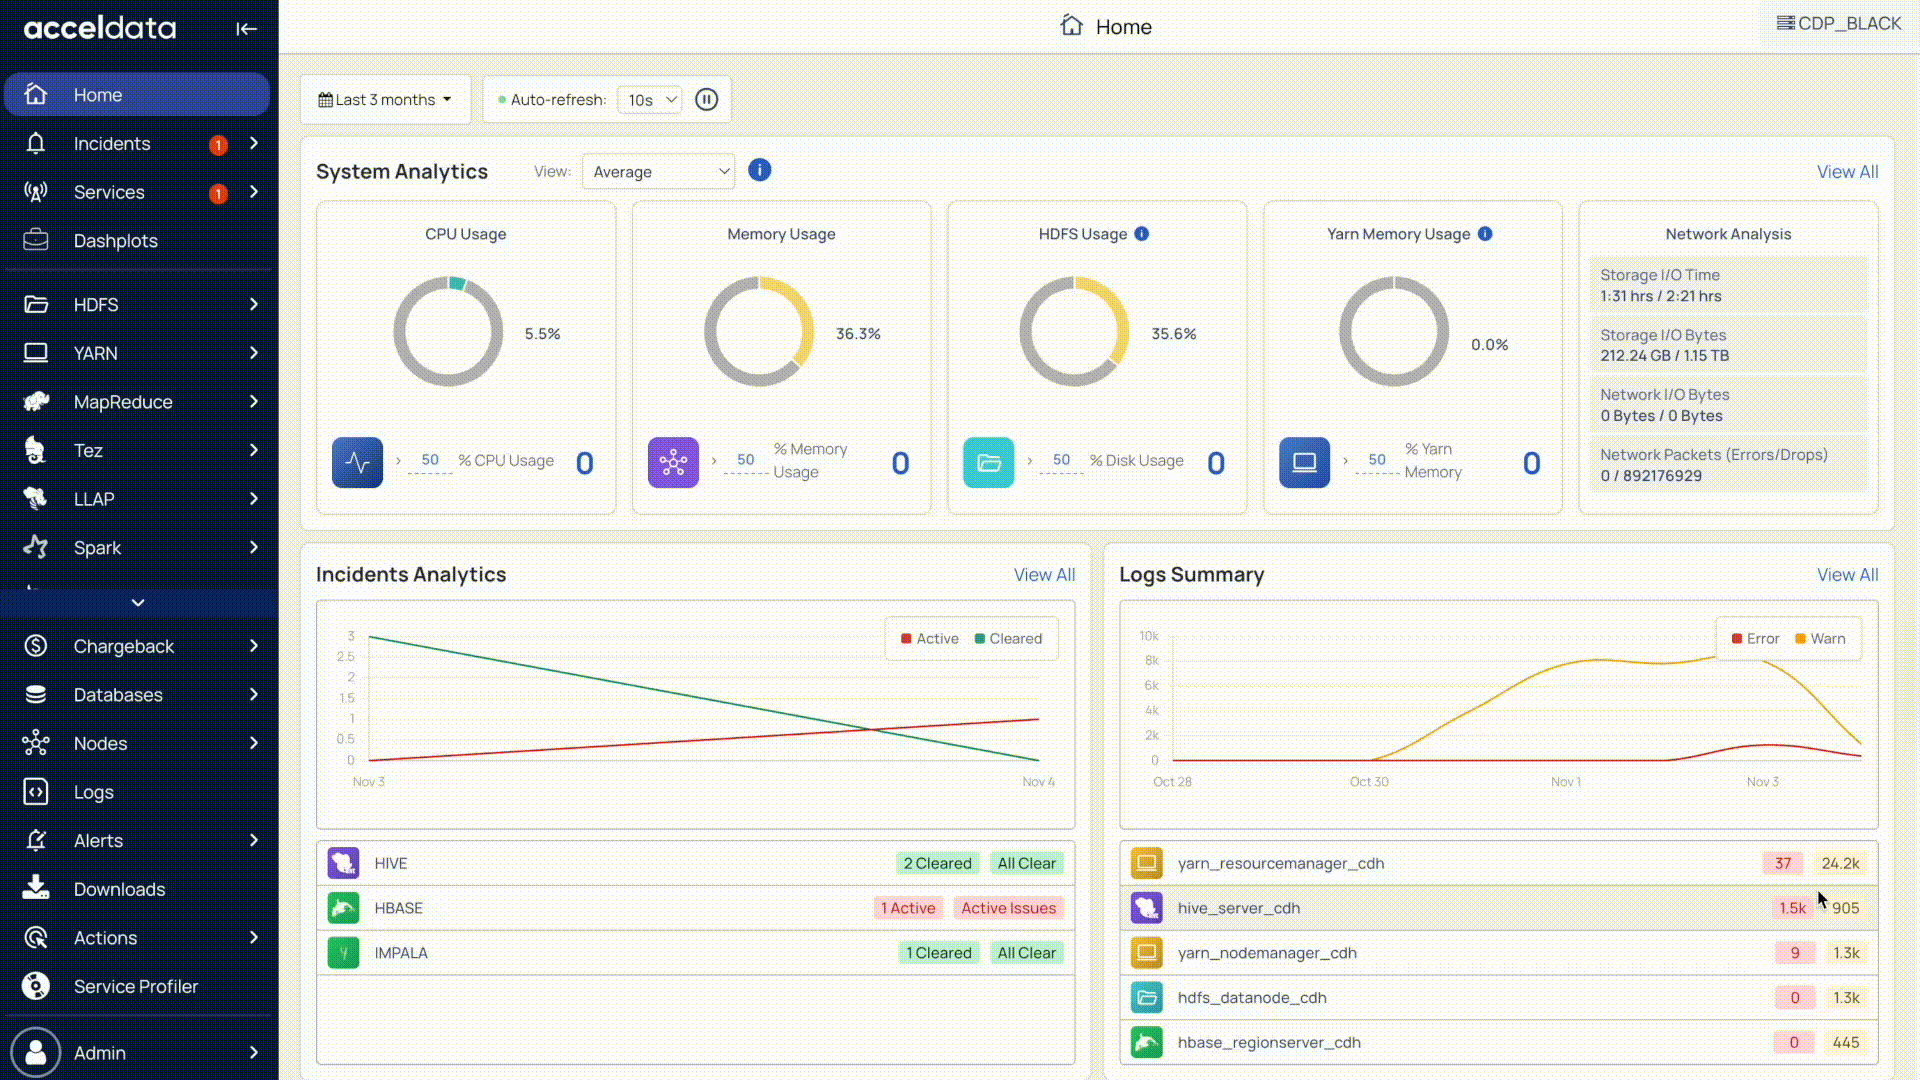Toggle the Warn series in the Logs legend
Viewport: 1920px width, 1080px height.
tap(1820, 639)
